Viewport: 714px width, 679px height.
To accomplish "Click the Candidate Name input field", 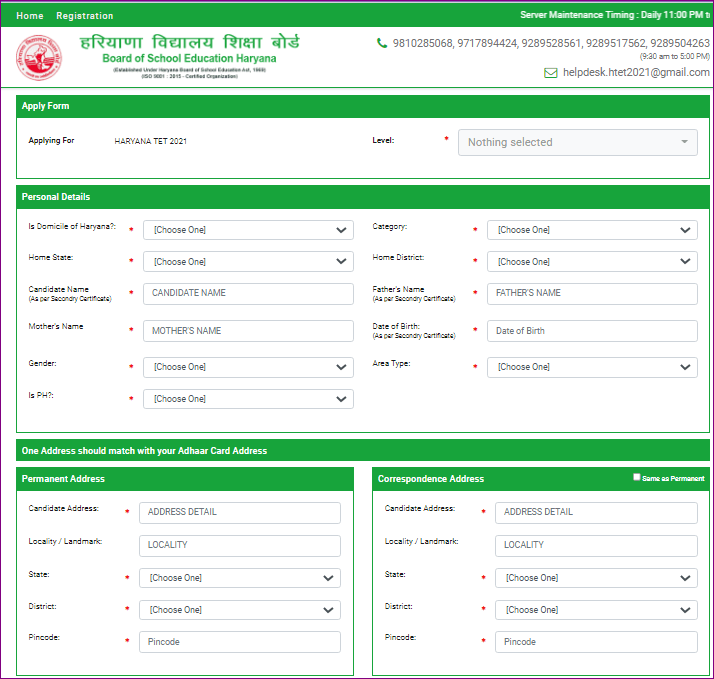I will [x=248, y=293].
